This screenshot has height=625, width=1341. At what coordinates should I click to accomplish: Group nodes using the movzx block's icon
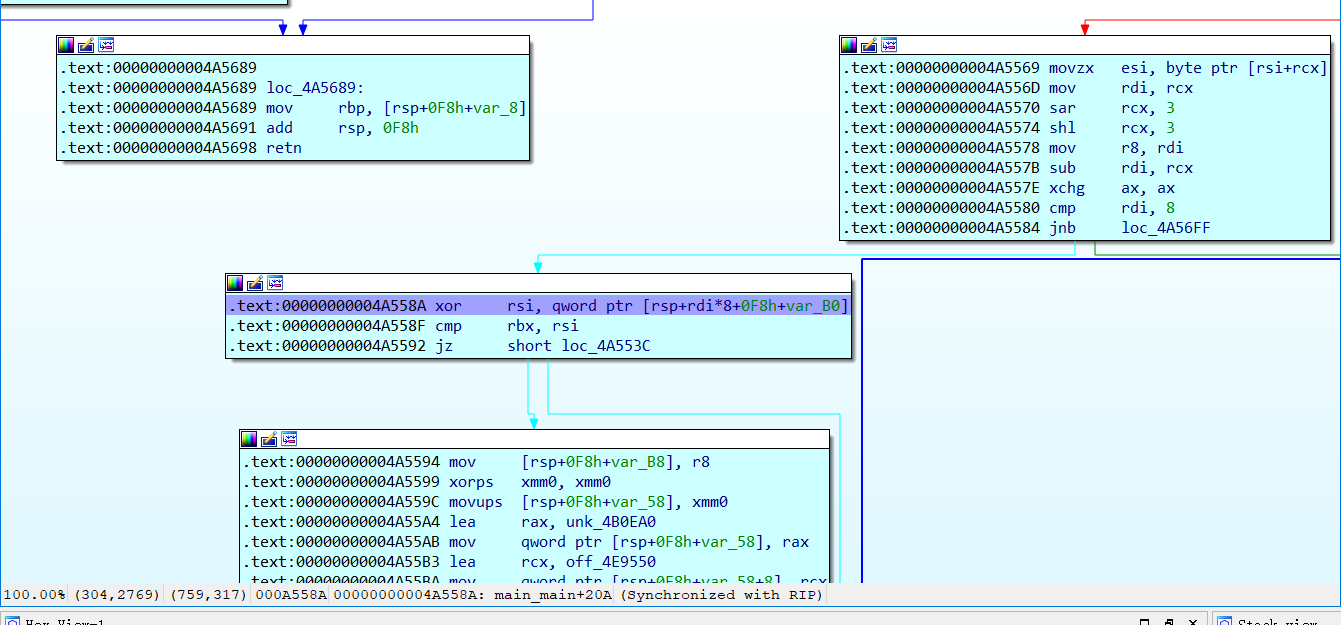(x=889, y=45)
